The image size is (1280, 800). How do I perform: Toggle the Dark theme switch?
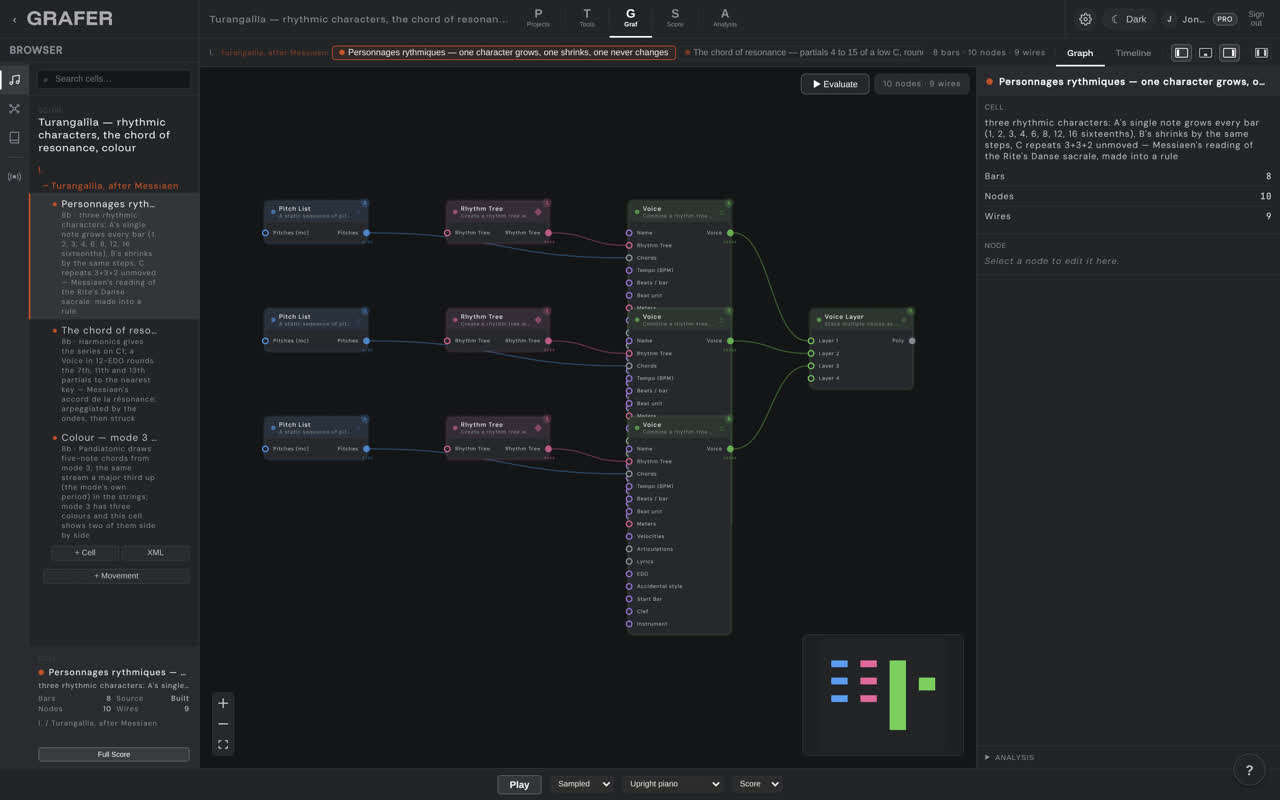click(1129, 19)
